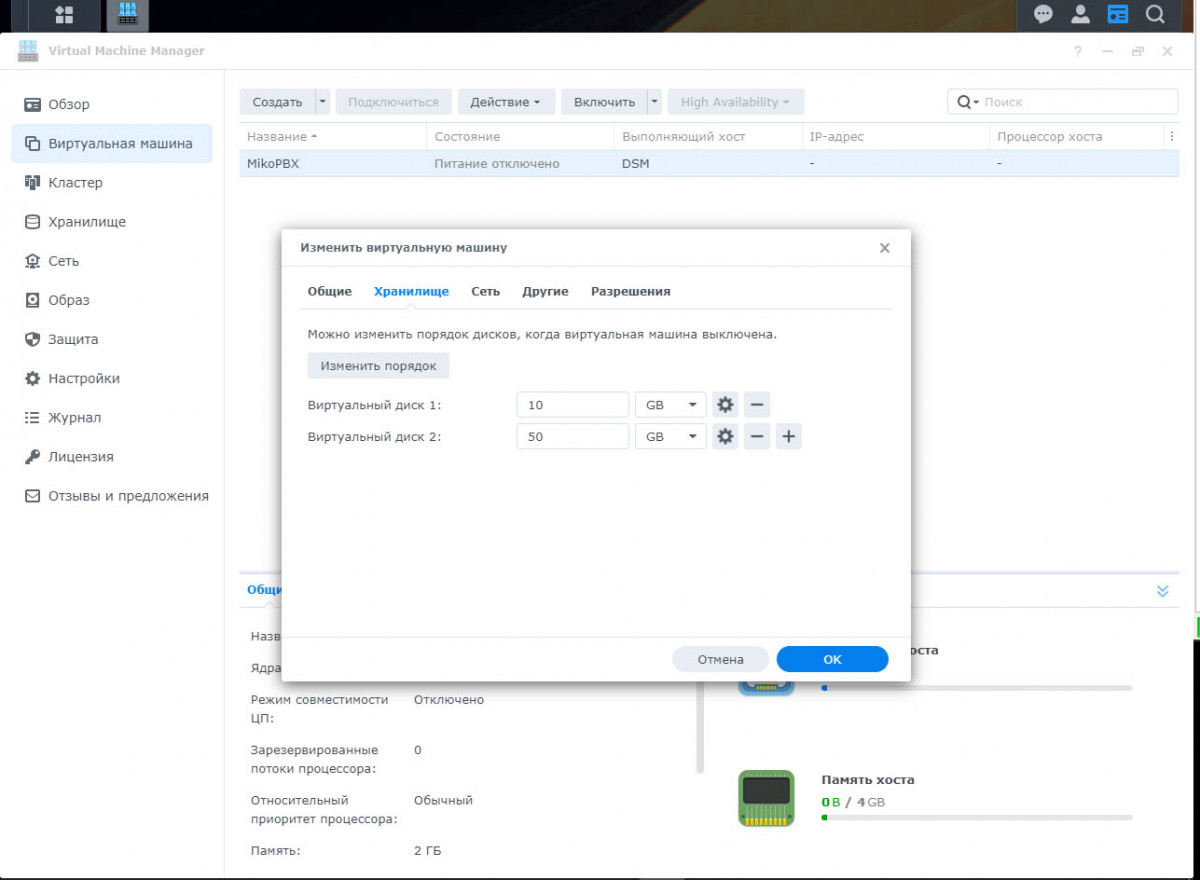Image resolution: width=1200 pixels, height=880 pixels.
Task: Open Лицензия section in sidebar
Action: [112, 456]
